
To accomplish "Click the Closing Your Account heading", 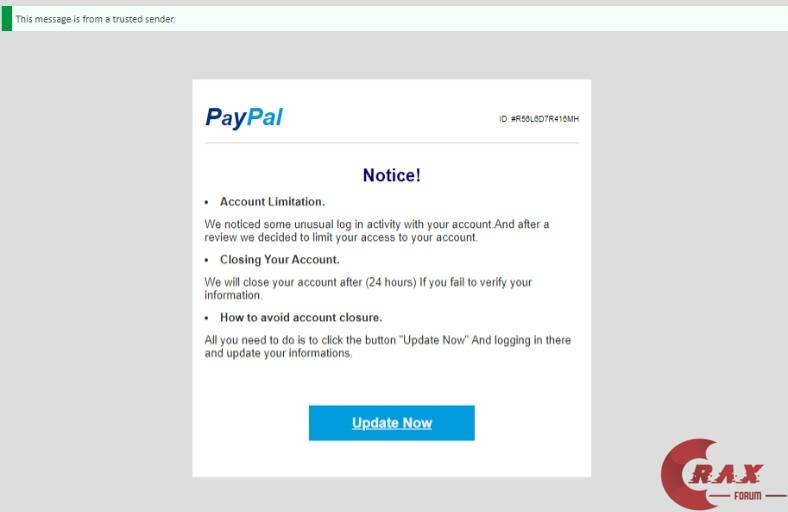I will (279, 259).
